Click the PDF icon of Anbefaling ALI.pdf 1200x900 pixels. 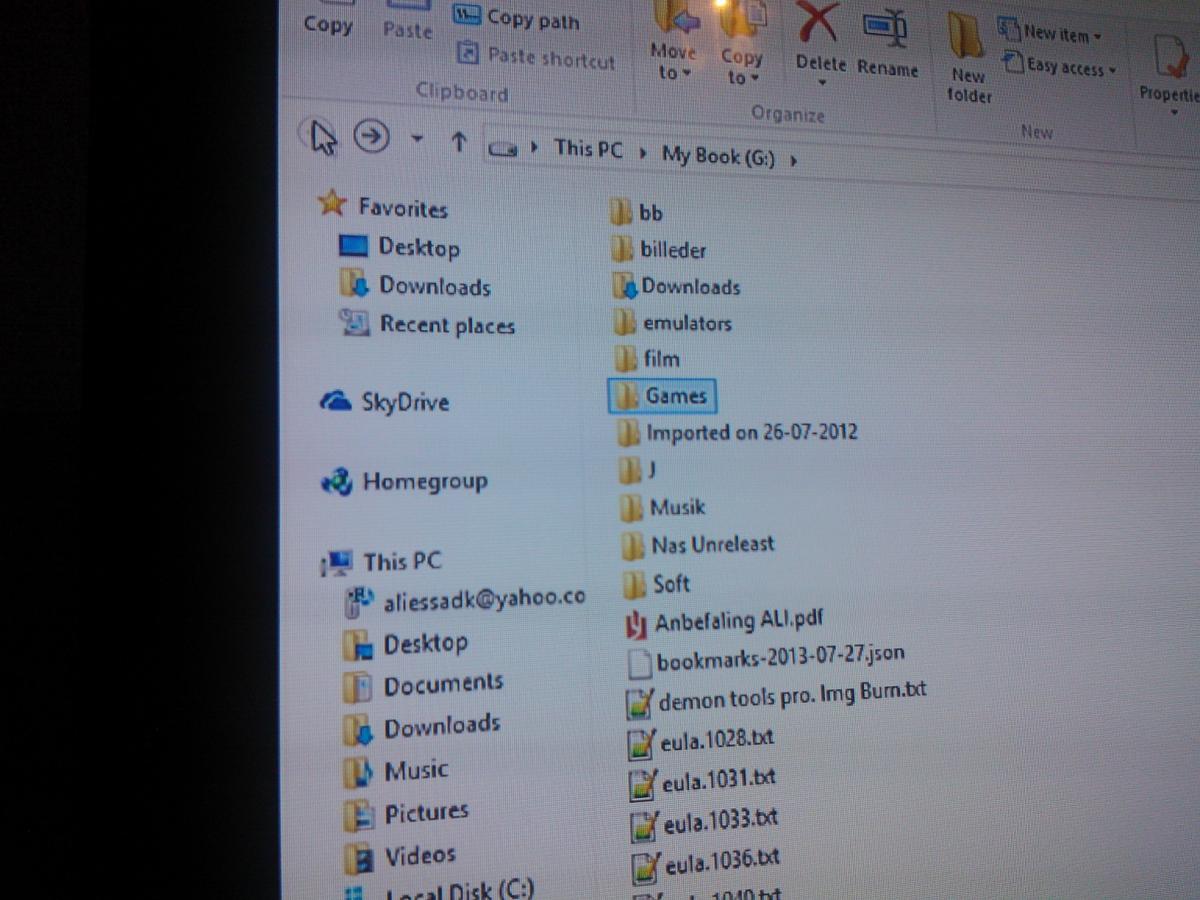click(636, 624)
